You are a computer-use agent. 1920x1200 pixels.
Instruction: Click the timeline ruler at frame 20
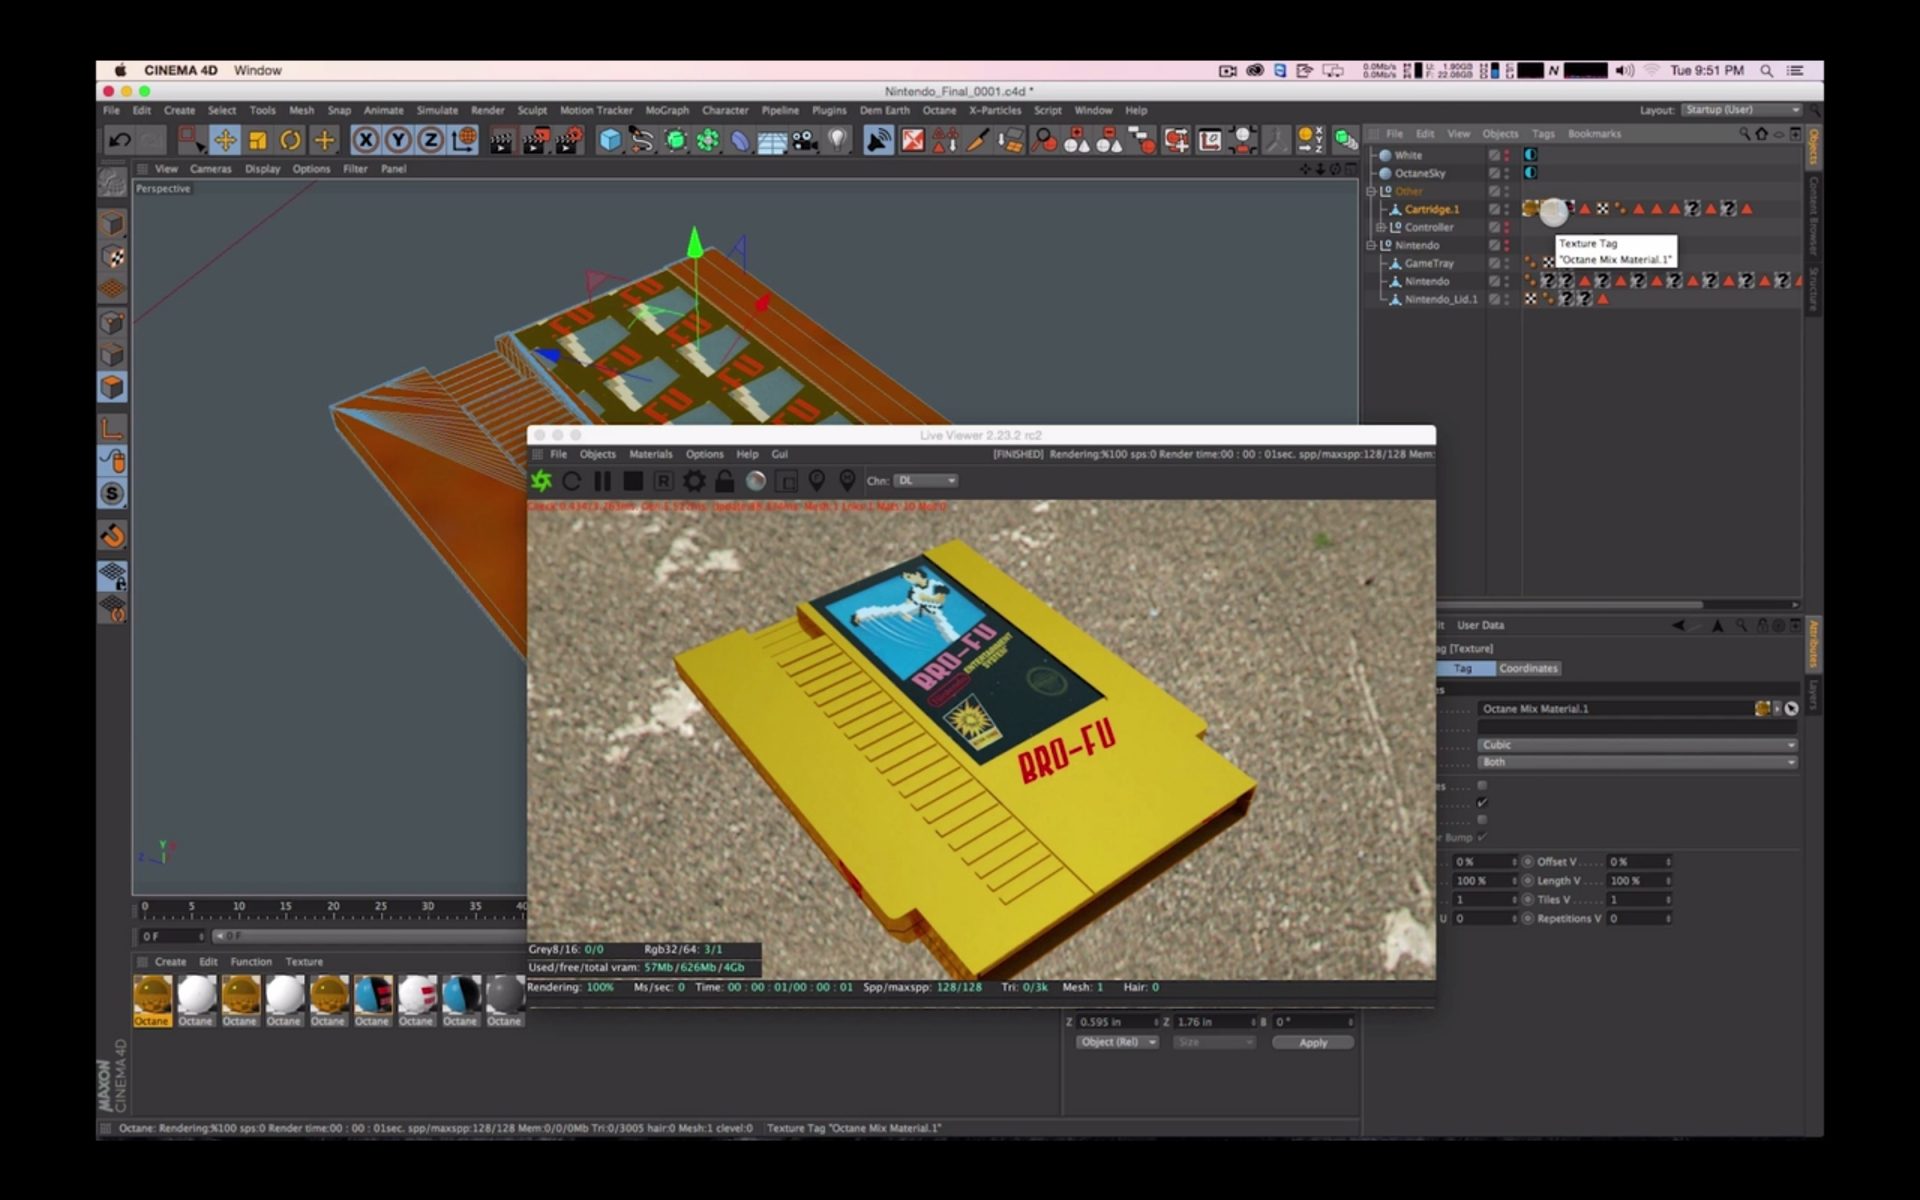point(333,908)
